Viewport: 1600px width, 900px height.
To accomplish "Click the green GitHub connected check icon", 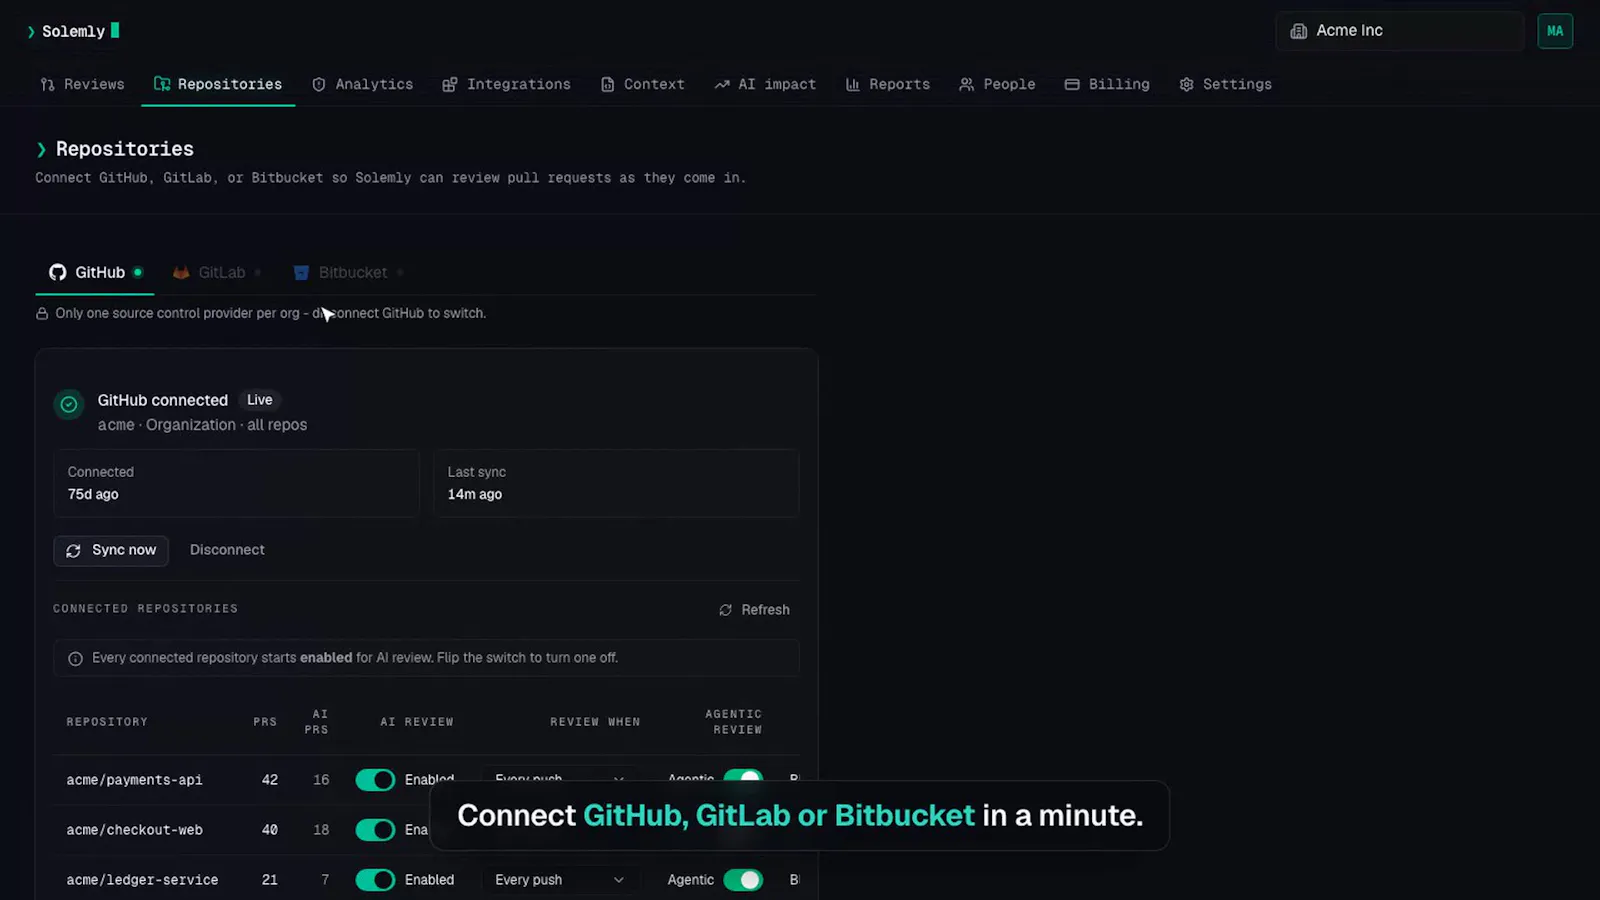I will (69, 405).
